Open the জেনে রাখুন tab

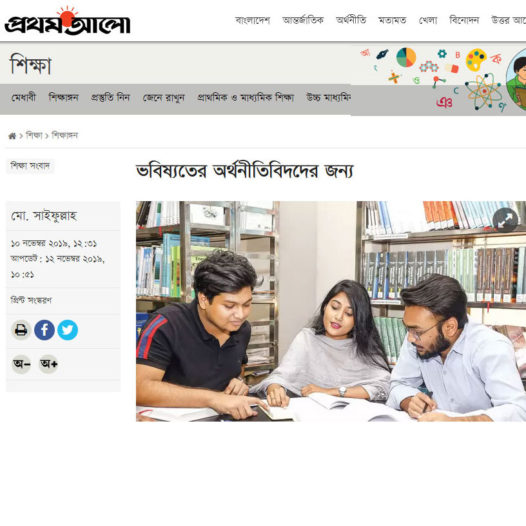[x=164, y=98]
